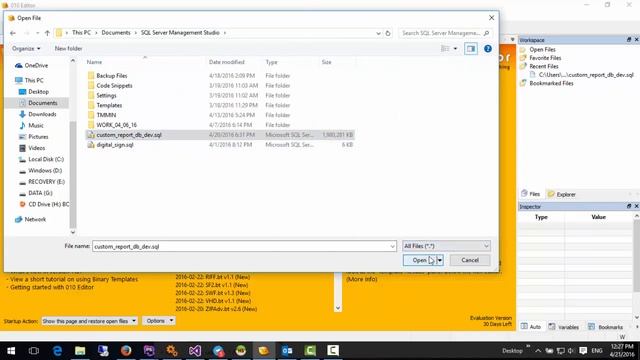This screenshot has height=360, width=640.
Task: Navigate up one folder level
Action: (x=47, y=33)
